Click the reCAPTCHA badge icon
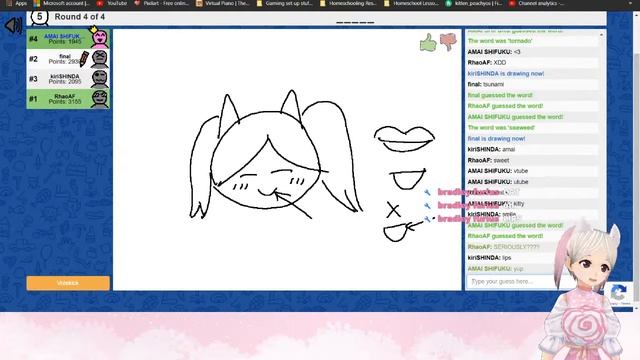The width and height of the screenshot is (640, 360). pos(619,292)
